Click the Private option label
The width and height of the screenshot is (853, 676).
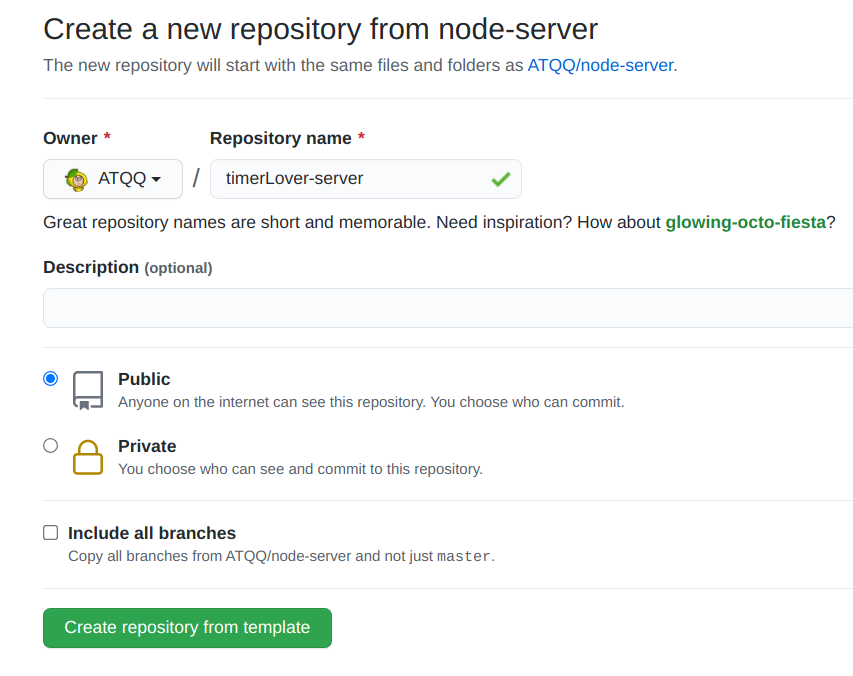147,446
